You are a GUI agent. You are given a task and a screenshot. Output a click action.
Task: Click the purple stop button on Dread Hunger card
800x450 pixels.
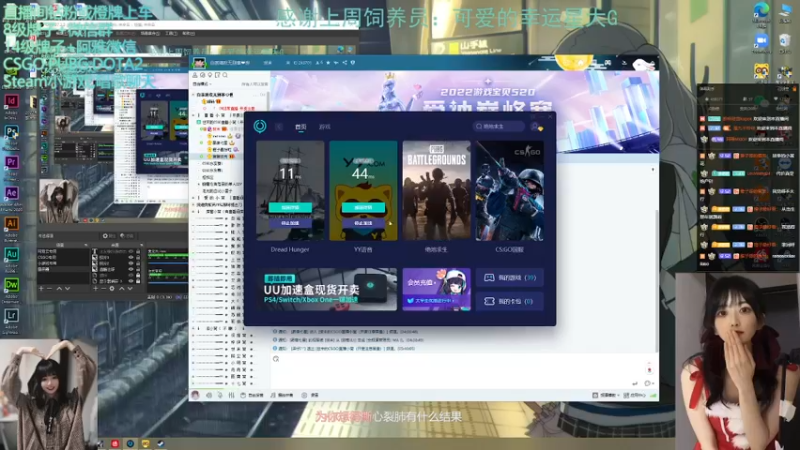coord(290,223)
